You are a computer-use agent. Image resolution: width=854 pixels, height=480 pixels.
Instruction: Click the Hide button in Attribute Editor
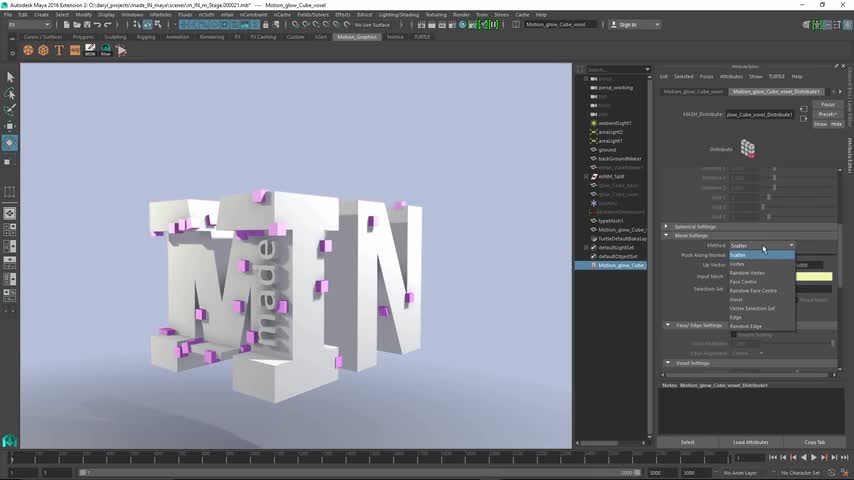coord(836,124)
